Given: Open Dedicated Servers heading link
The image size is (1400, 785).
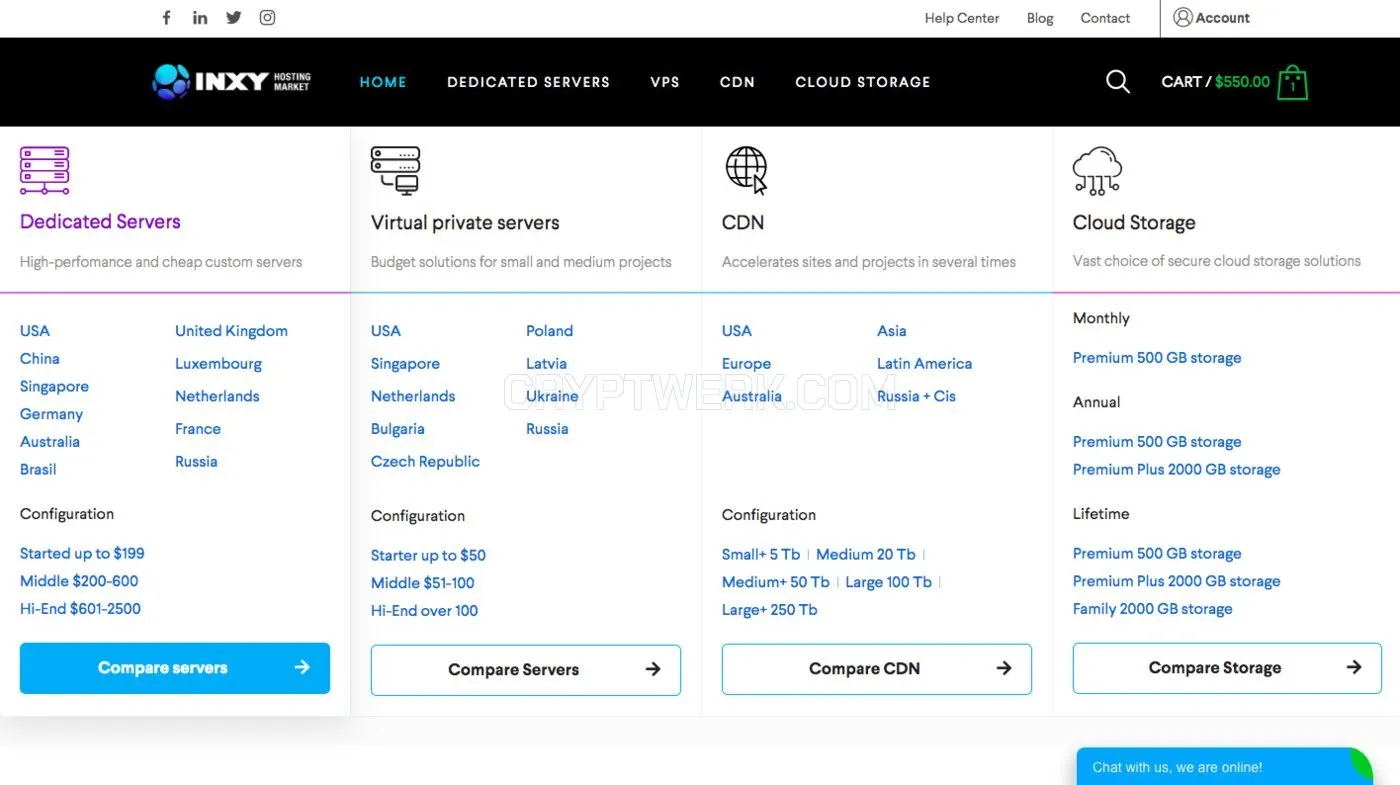Looking at the screenshot, I should click(x=100, y=222).
